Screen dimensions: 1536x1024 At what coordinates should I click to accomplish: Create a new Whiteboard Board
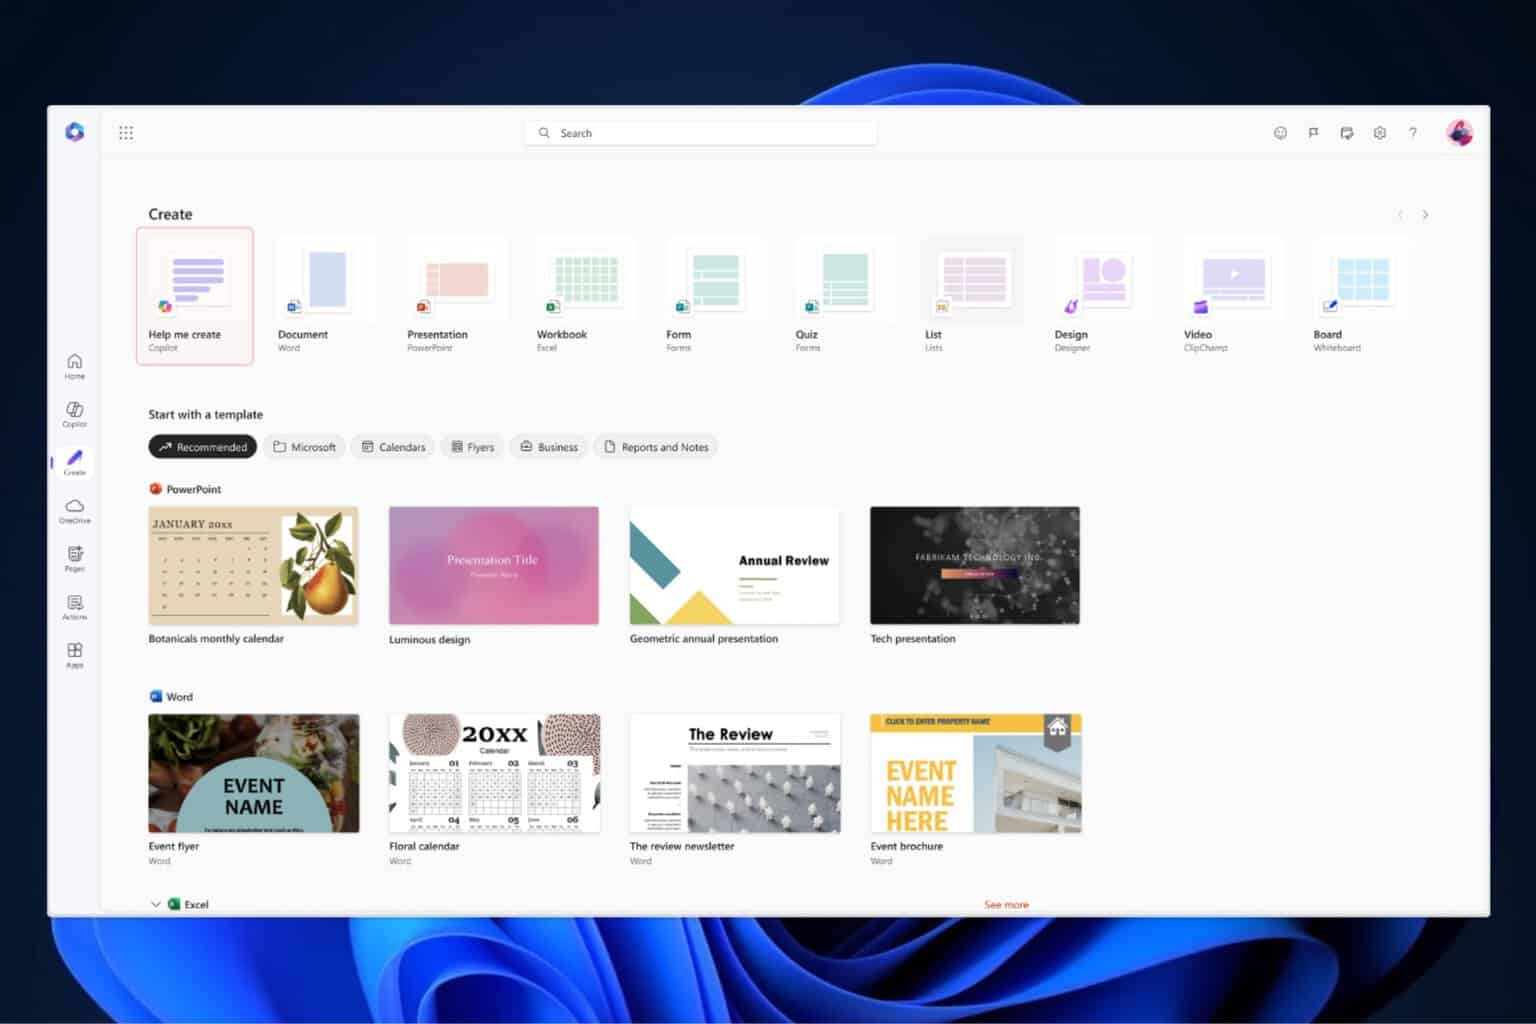click(x=1362, y=295)
